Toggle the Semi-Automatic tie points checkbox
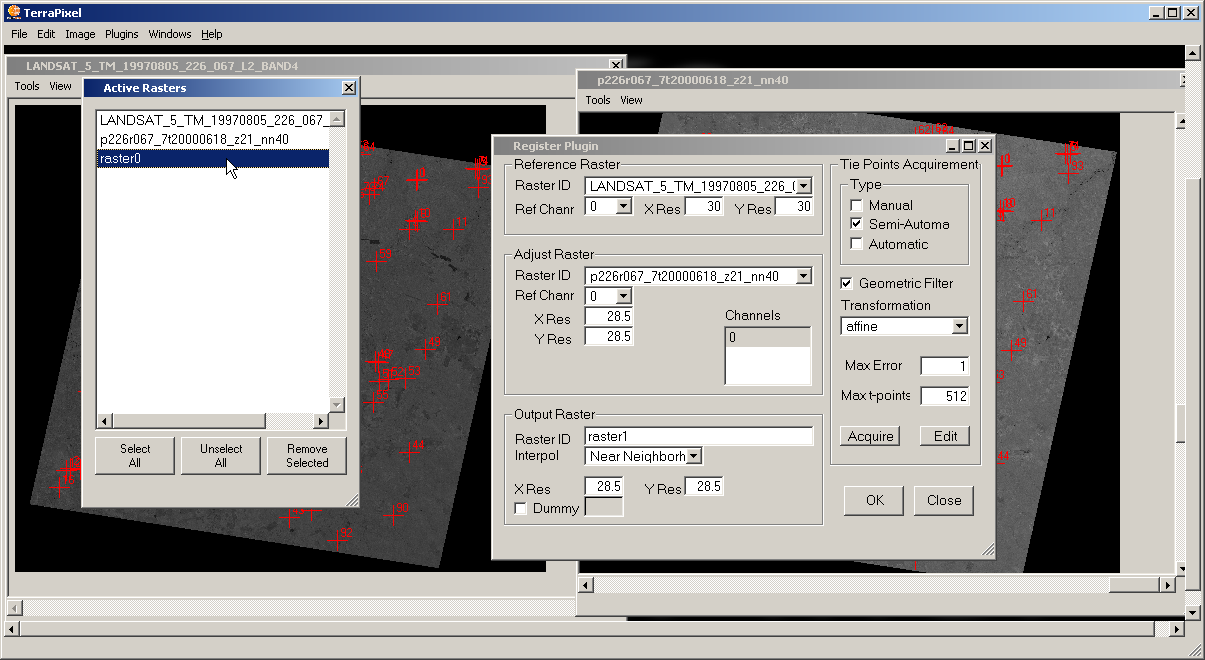Viewport: 1205px width, 660px height. click(856, 225)
